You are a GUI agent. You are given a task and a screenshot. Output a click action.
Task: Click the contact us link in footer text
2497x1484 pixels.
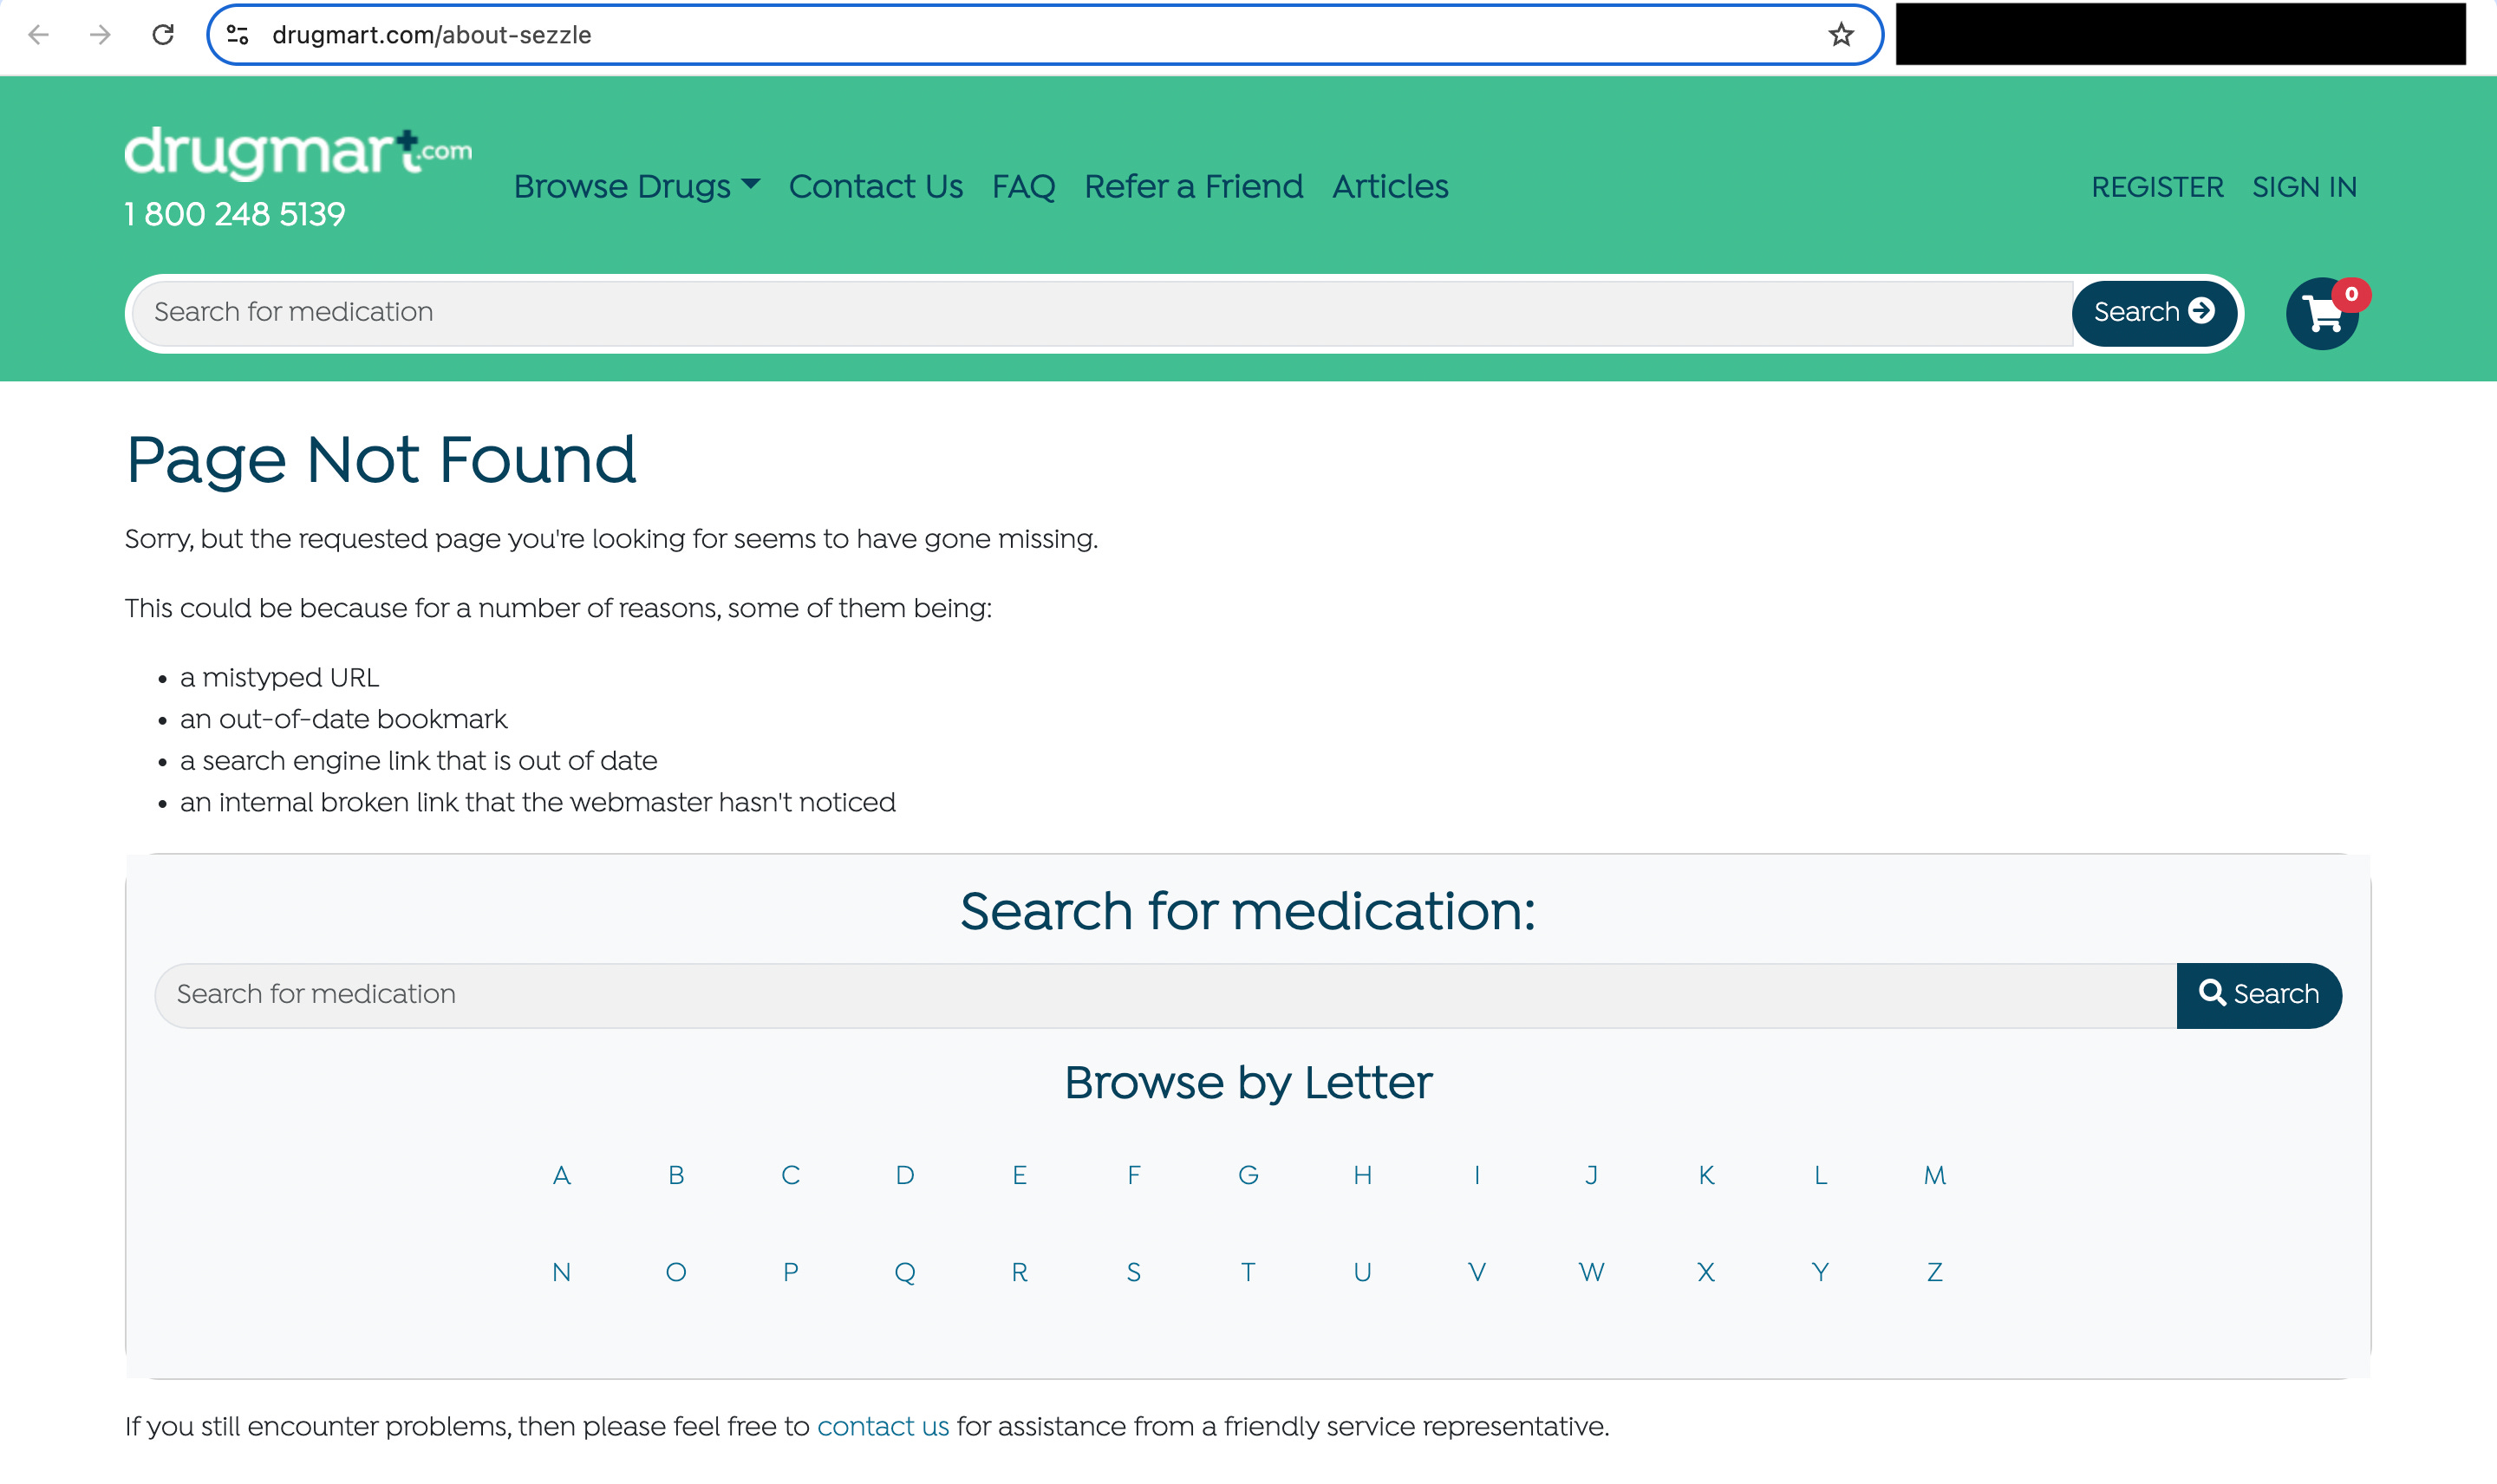(883, 1427)
